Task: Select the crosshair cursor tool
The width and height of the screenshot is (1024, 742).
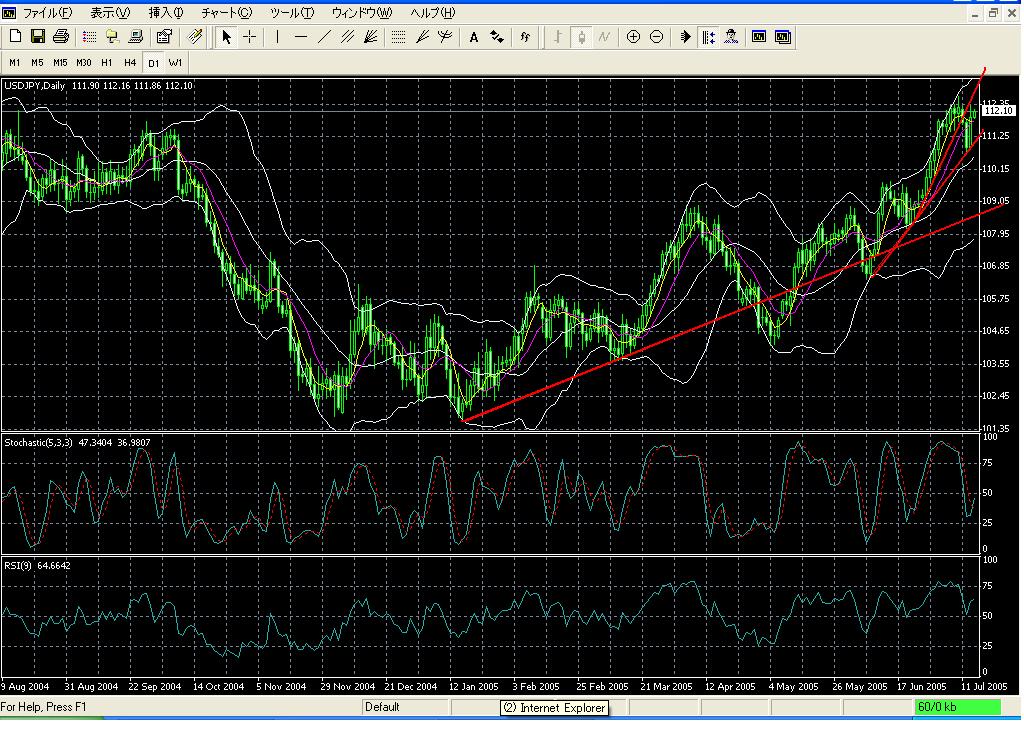Action: point(250,37)
